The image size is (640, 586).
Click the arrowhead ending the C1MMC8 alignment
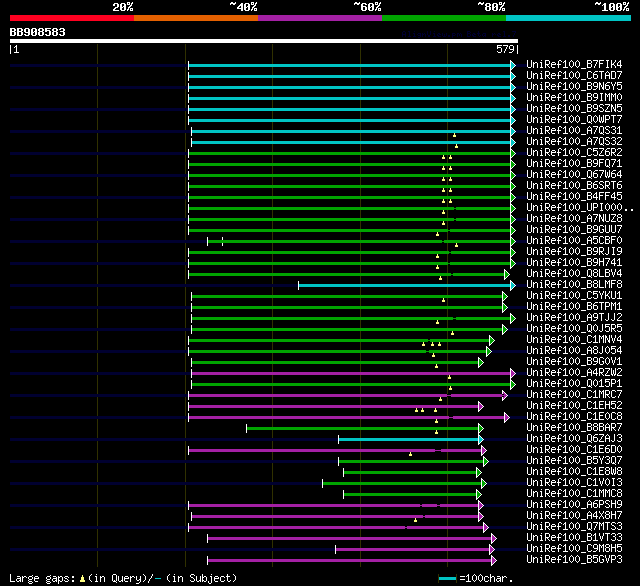(x=479, y=495)
